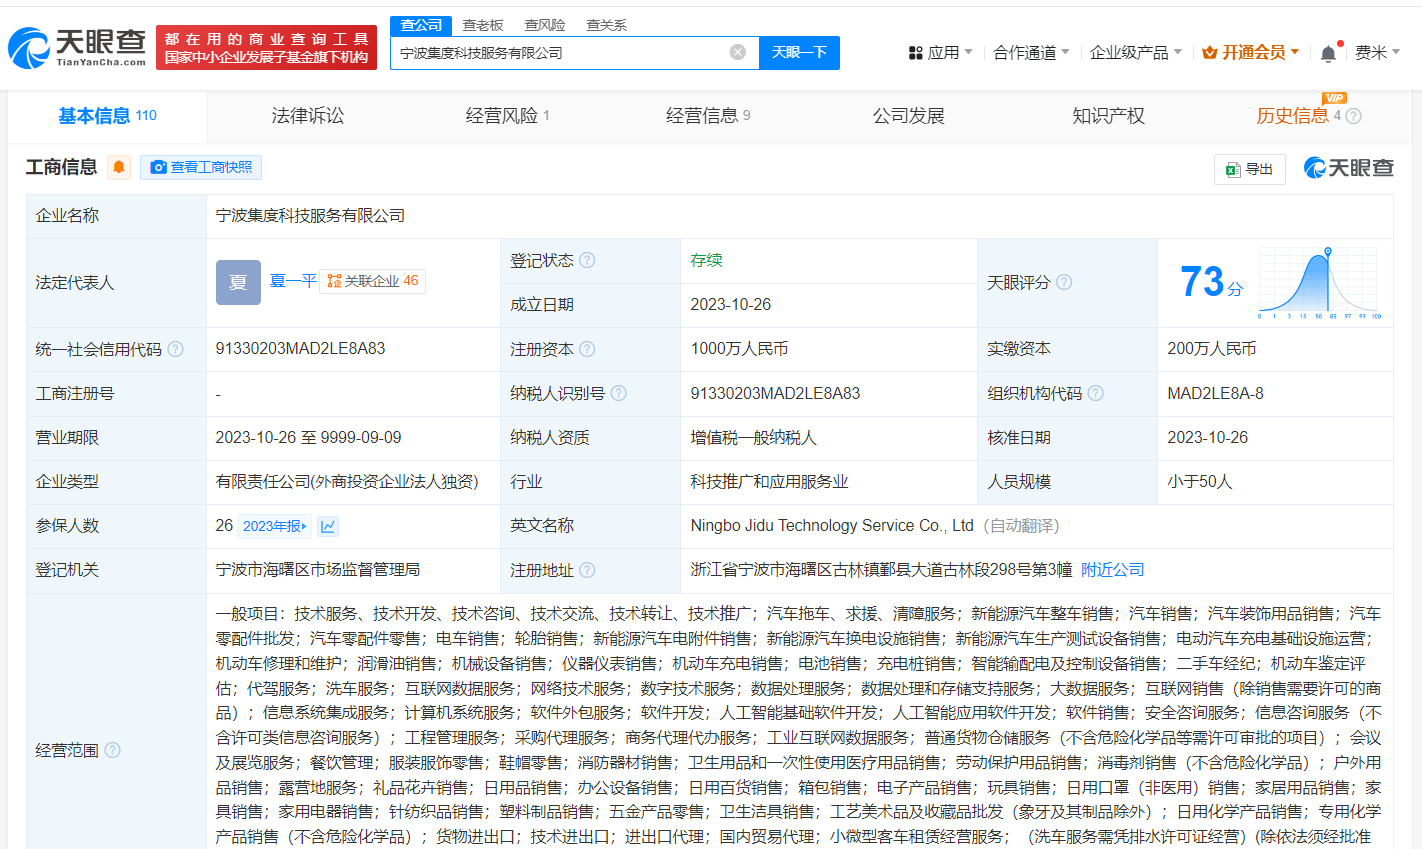Click the company name search input field
The image size is (1422, 849).
[x=560, y=52]
